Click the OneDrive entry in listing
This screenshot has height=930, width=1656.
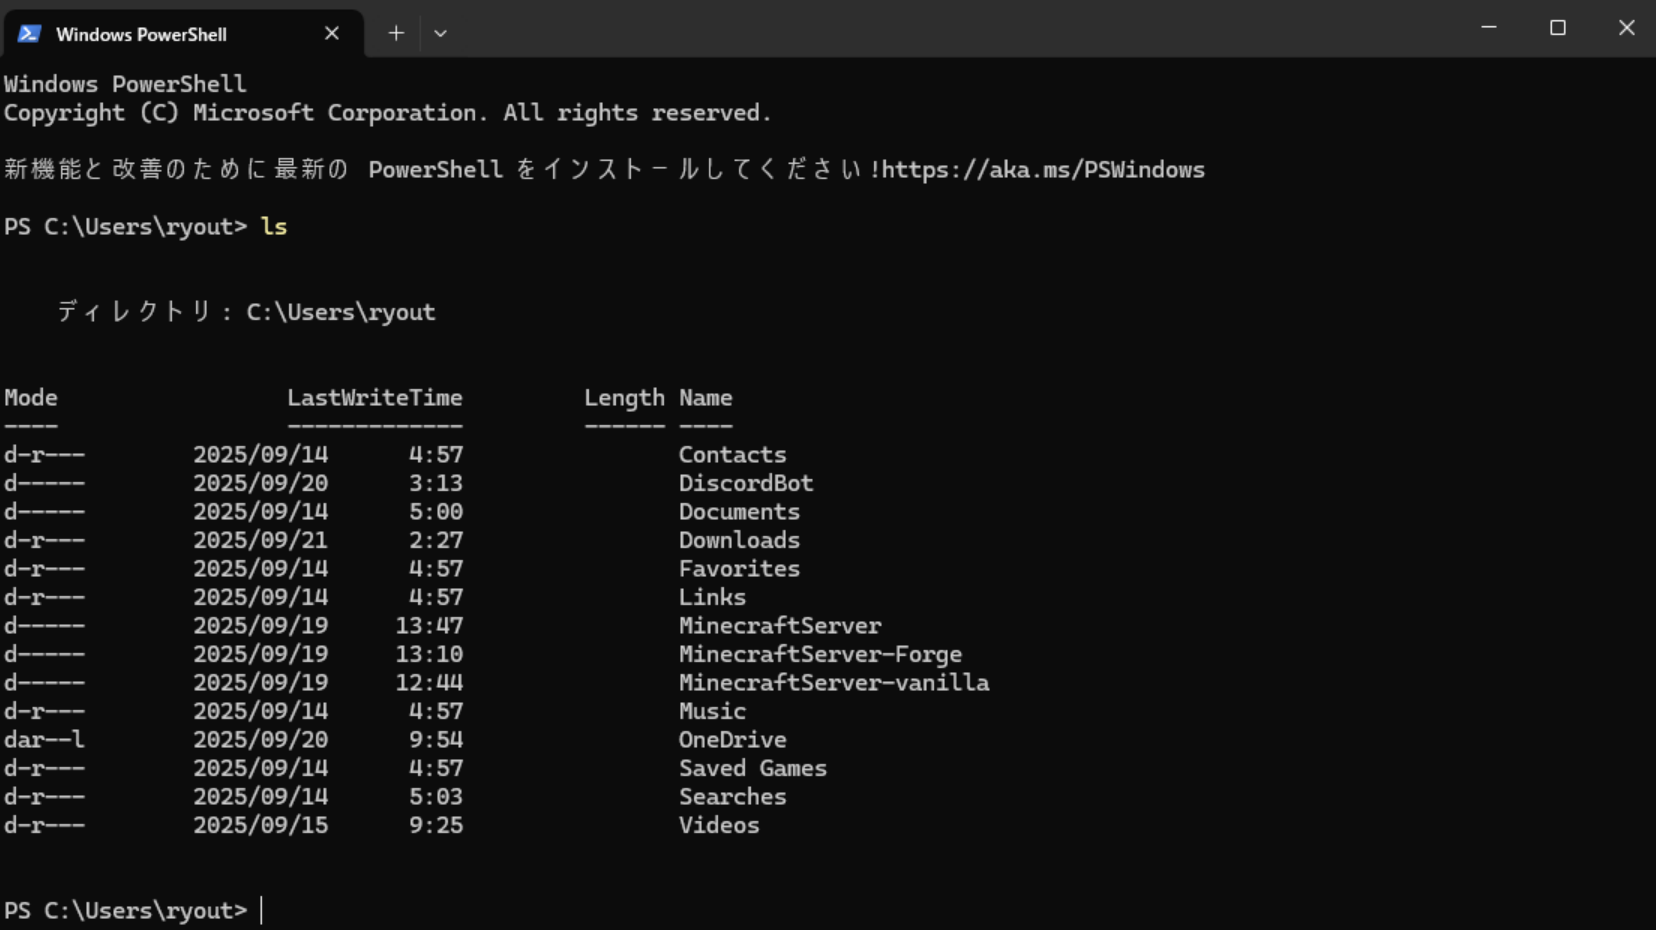732,740
